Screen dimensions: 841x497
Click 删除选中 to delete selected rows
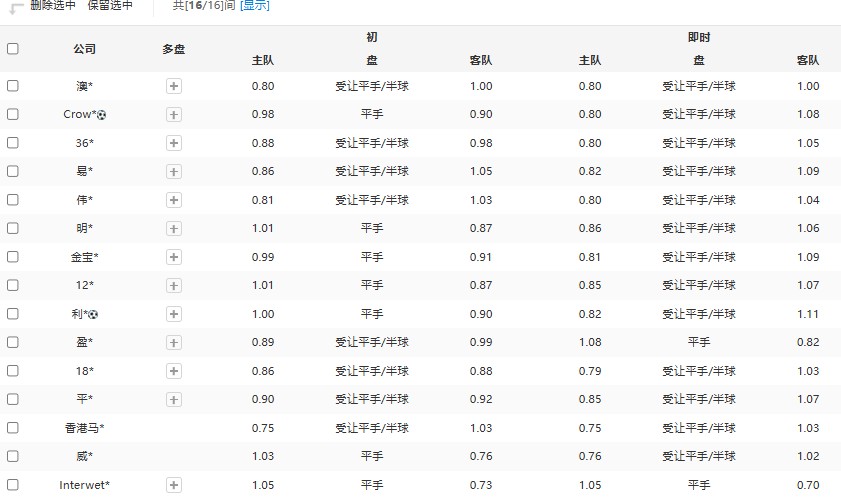click(52, 6)
